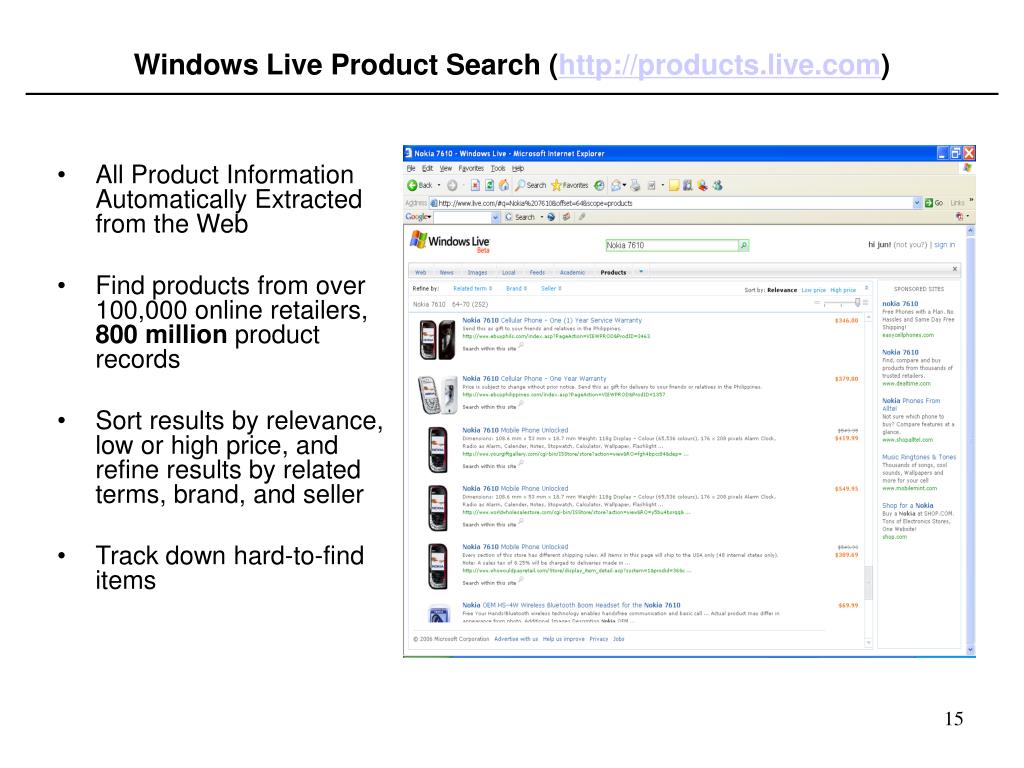Click the green Go button beside address bar
Viewport: 1024px width, 768px height.
[x=933, y=203]
